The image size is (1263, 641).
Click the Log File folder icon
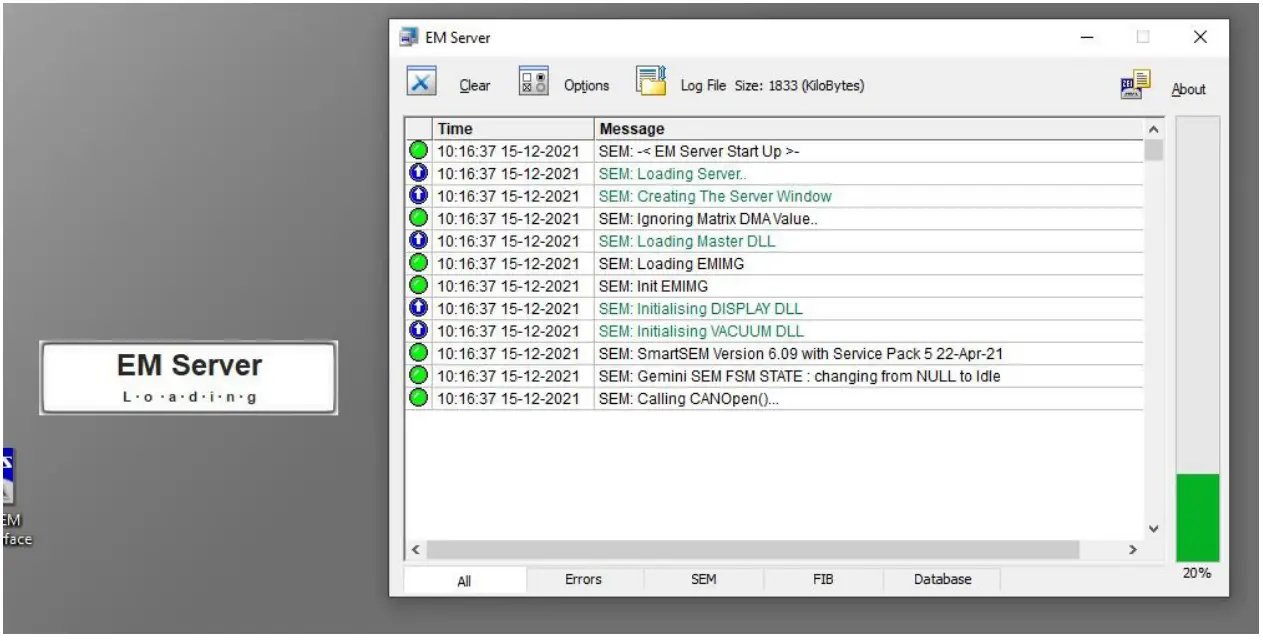651,82
